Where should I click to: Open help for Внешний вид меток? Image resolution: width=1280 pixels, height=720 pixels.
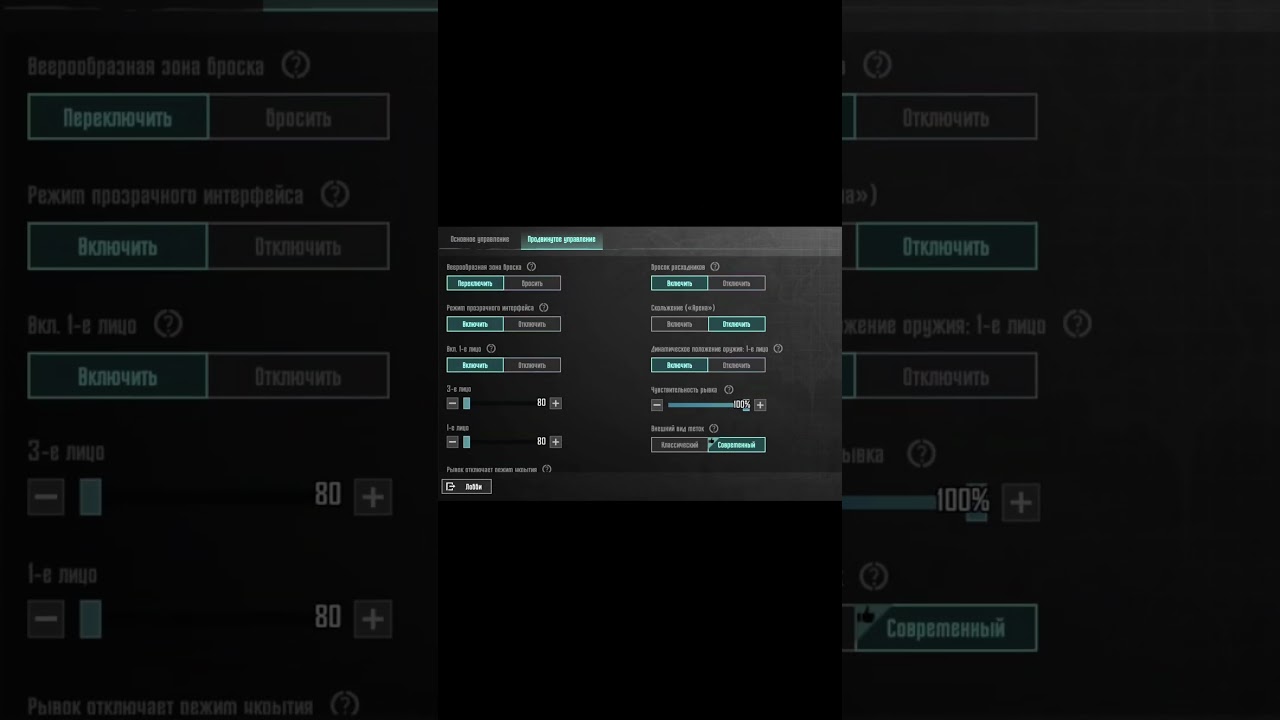point(713,429)
